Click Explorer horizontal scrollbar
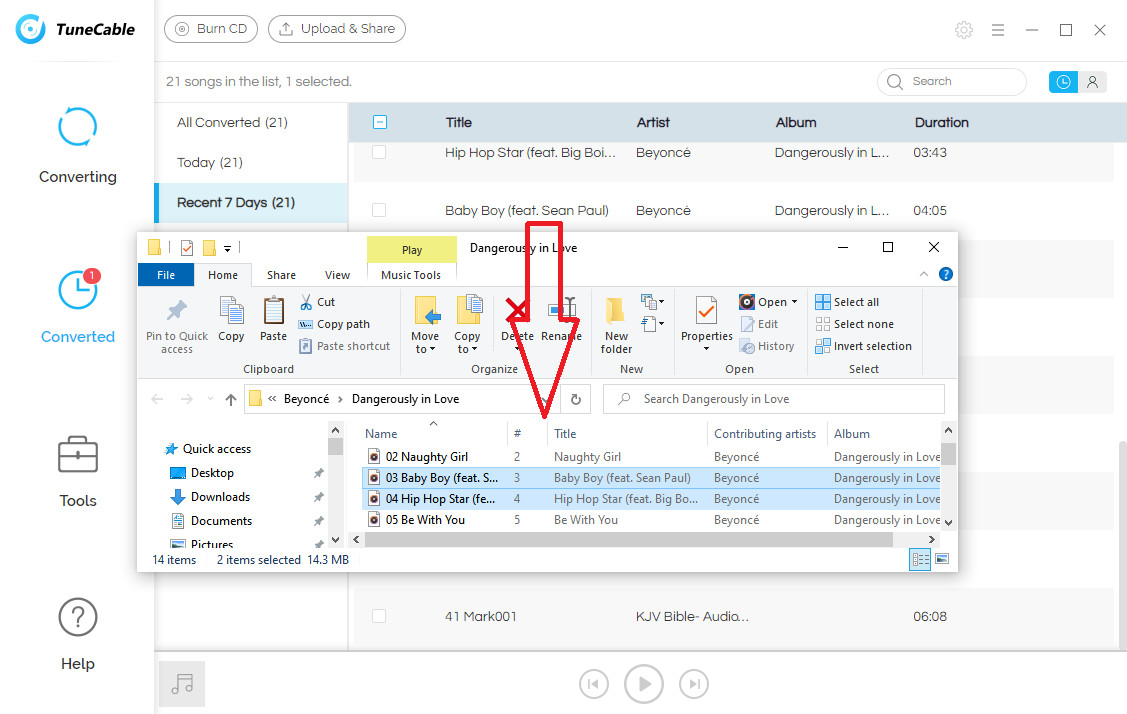The image size is (1127, 714). pos(629,539)
